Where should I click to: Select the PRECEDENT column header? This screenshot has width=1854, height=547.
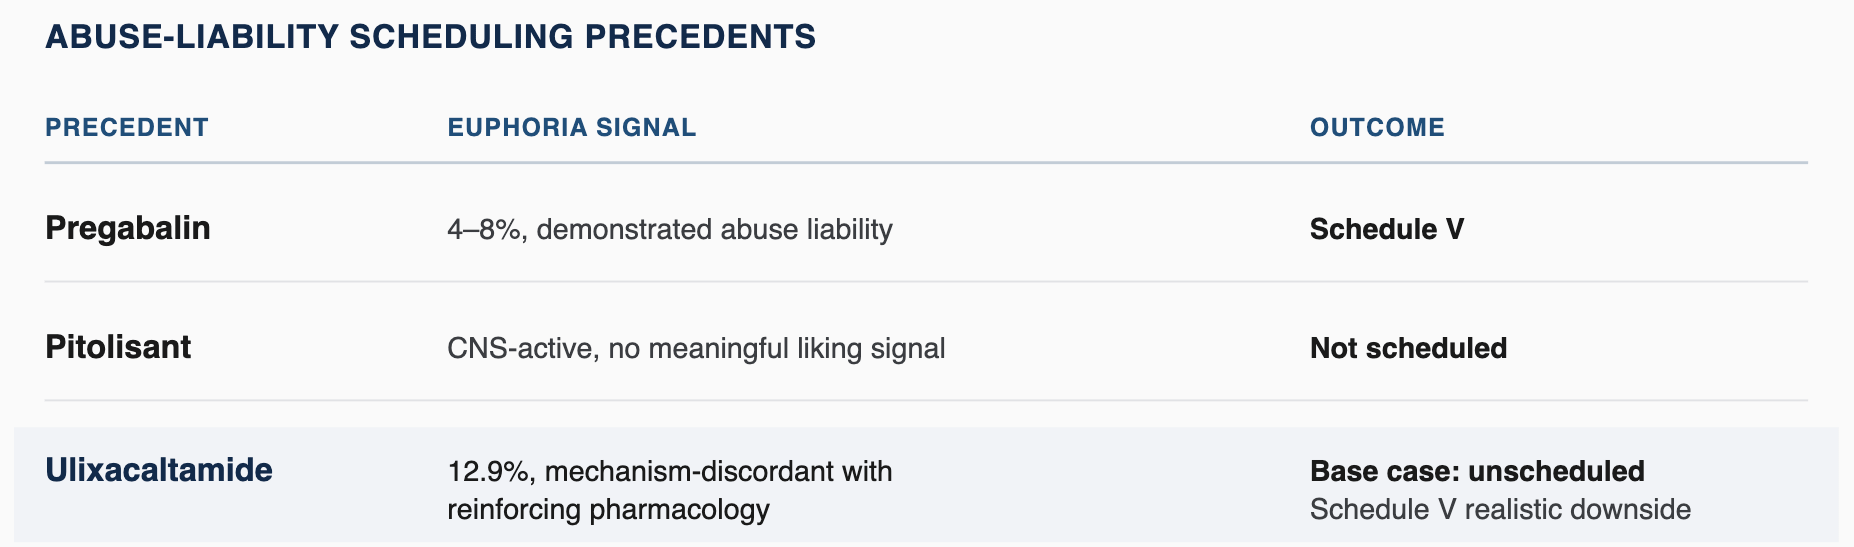(127, 128)
